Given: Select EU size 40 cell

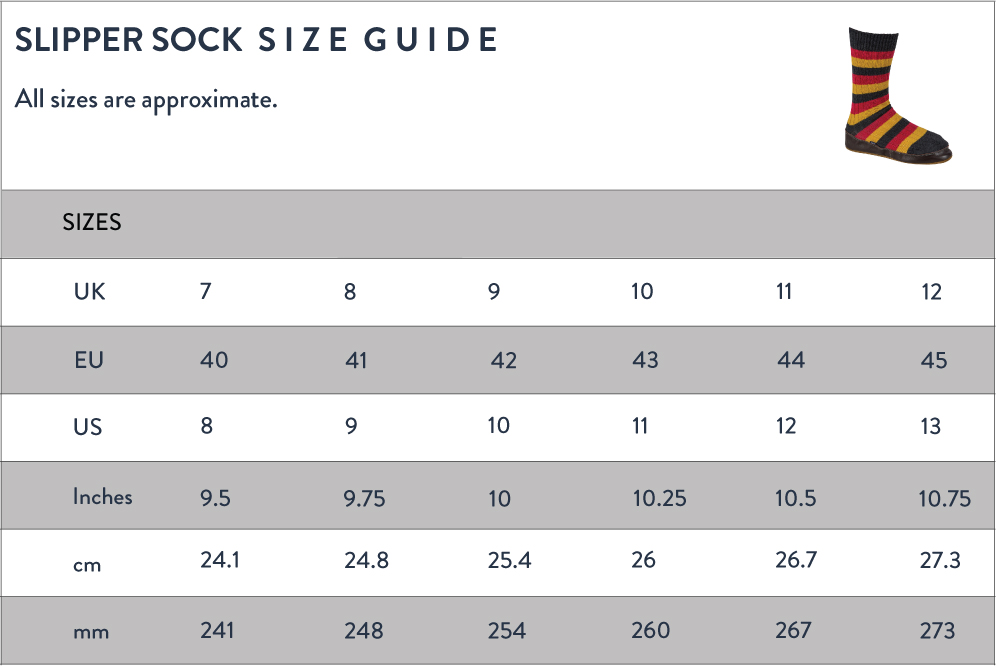Looking at the screenshot, I should click(x=214, y=360).
